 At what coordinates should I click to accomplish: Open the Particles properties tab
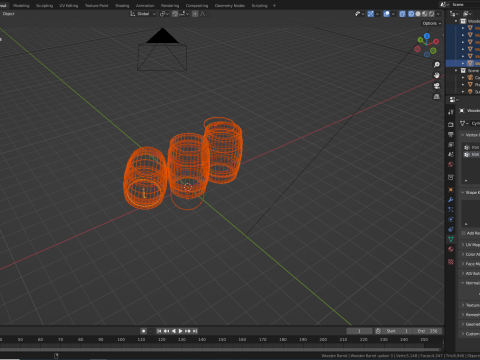pos(451,209)
